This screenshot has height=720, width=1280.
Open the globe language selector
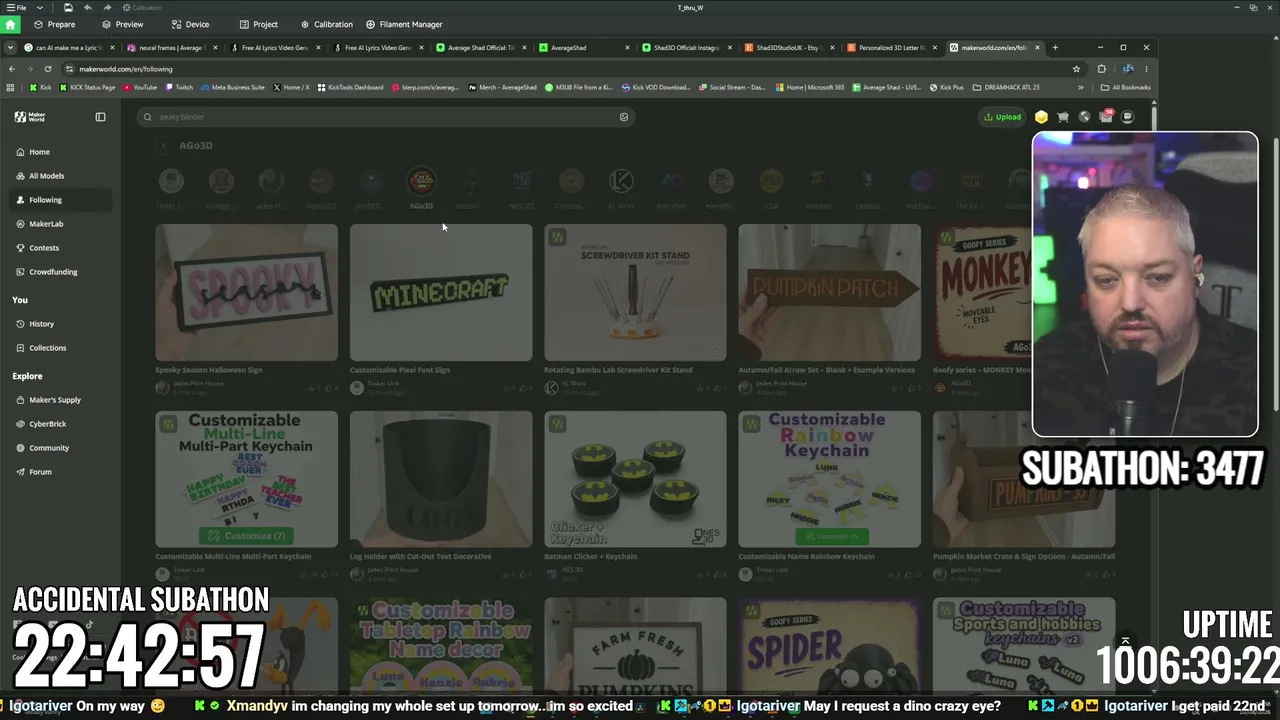pos(1084,117)
